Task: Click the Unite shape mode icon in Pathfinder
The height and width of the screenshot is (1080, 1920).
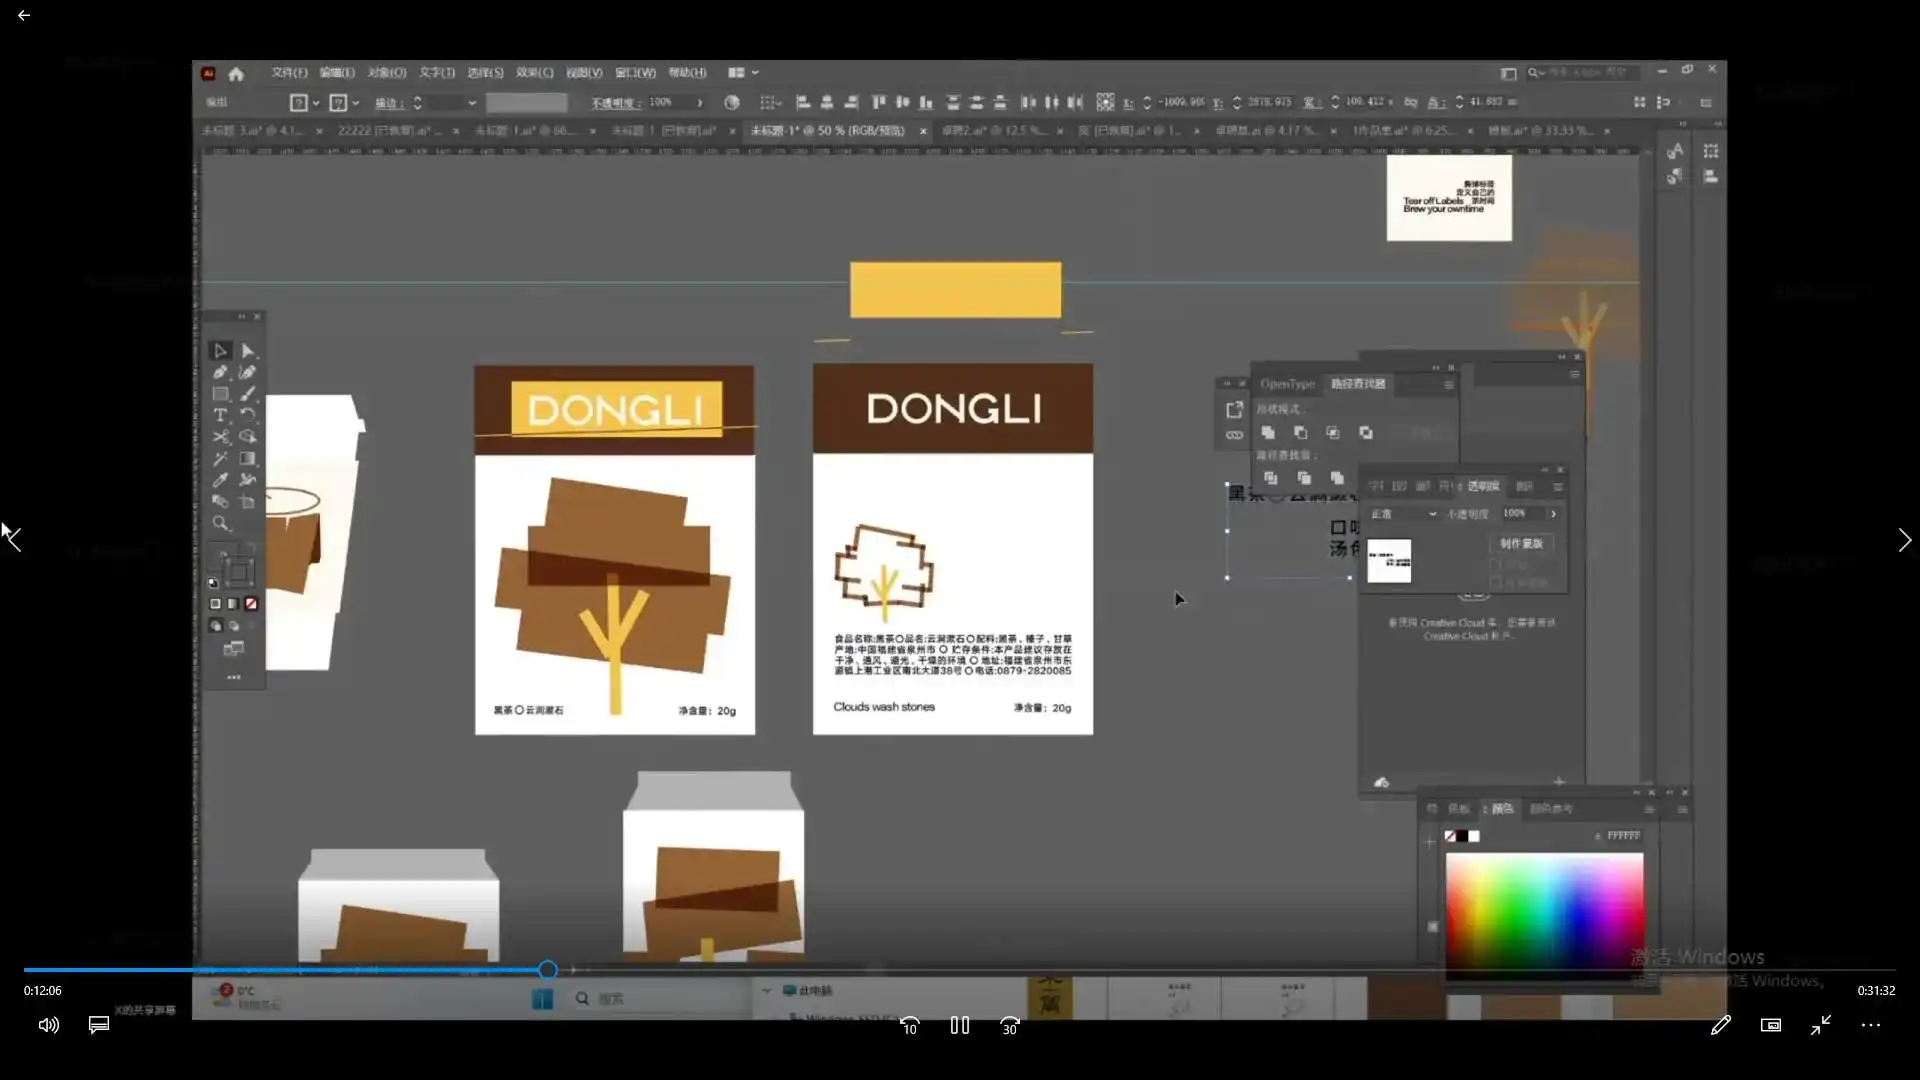Action: point(1268,433)
